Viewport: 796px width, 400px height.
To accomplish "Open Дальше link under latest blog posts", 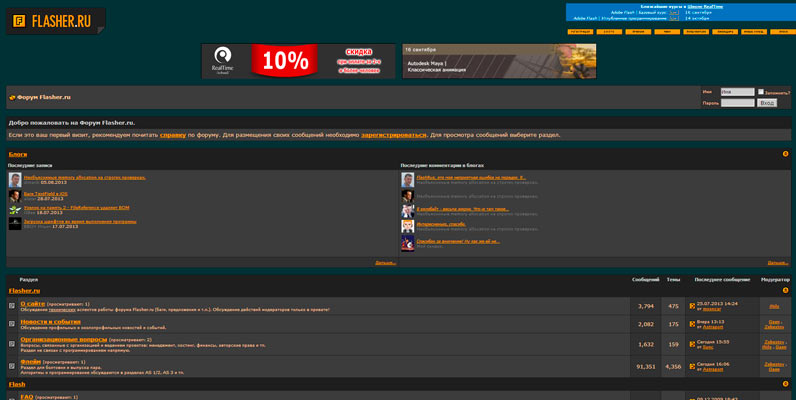I will (385, 262).
